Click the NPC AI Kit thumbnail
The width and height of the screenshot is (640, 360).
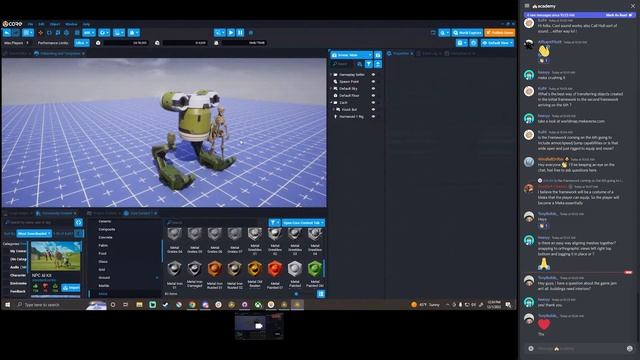[x=56, y=256]
